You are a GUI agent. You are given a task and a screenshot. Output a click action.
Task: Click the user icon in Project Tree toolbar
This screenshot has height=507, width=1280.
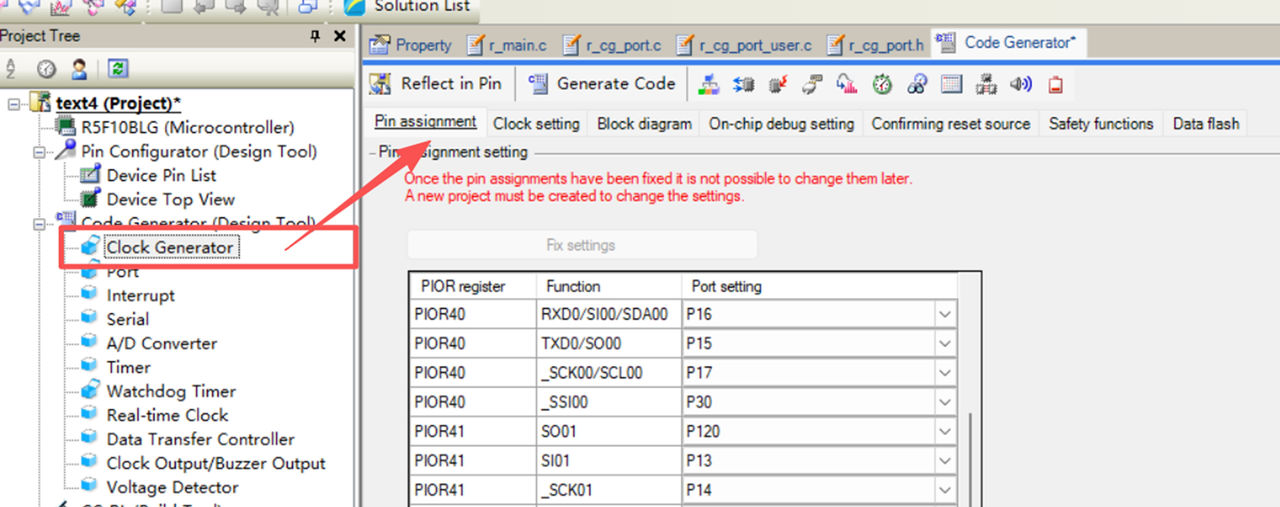click(79, 69)
